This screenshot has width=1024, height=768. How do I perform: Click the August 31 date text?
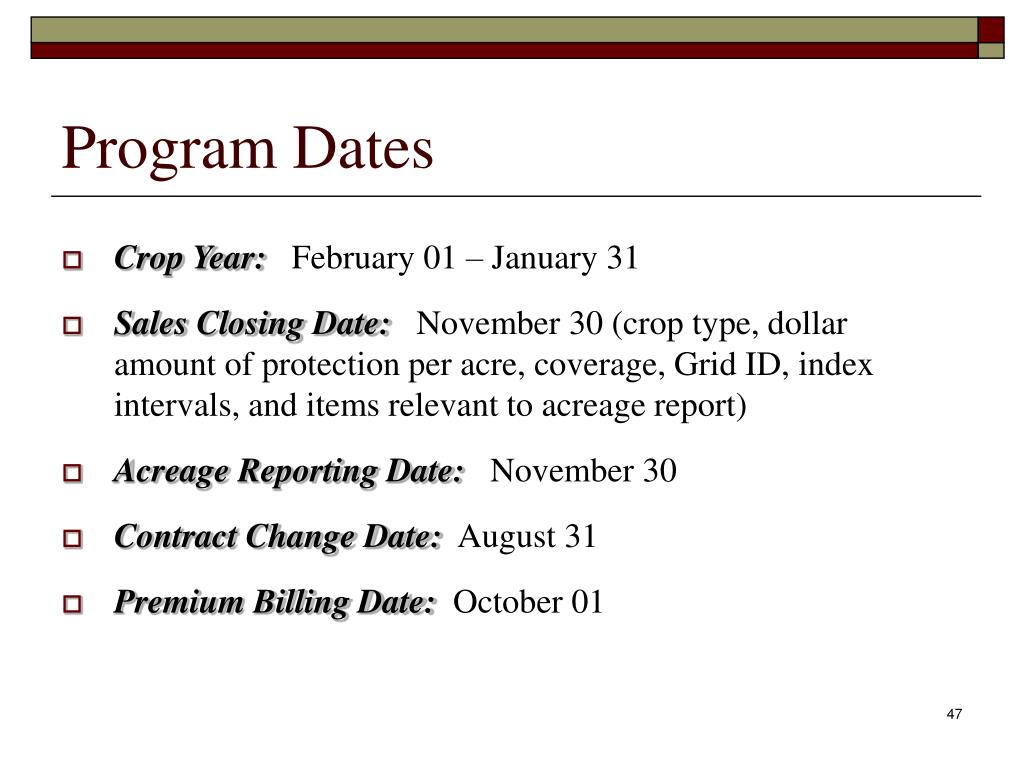click(x=527, y=536)
